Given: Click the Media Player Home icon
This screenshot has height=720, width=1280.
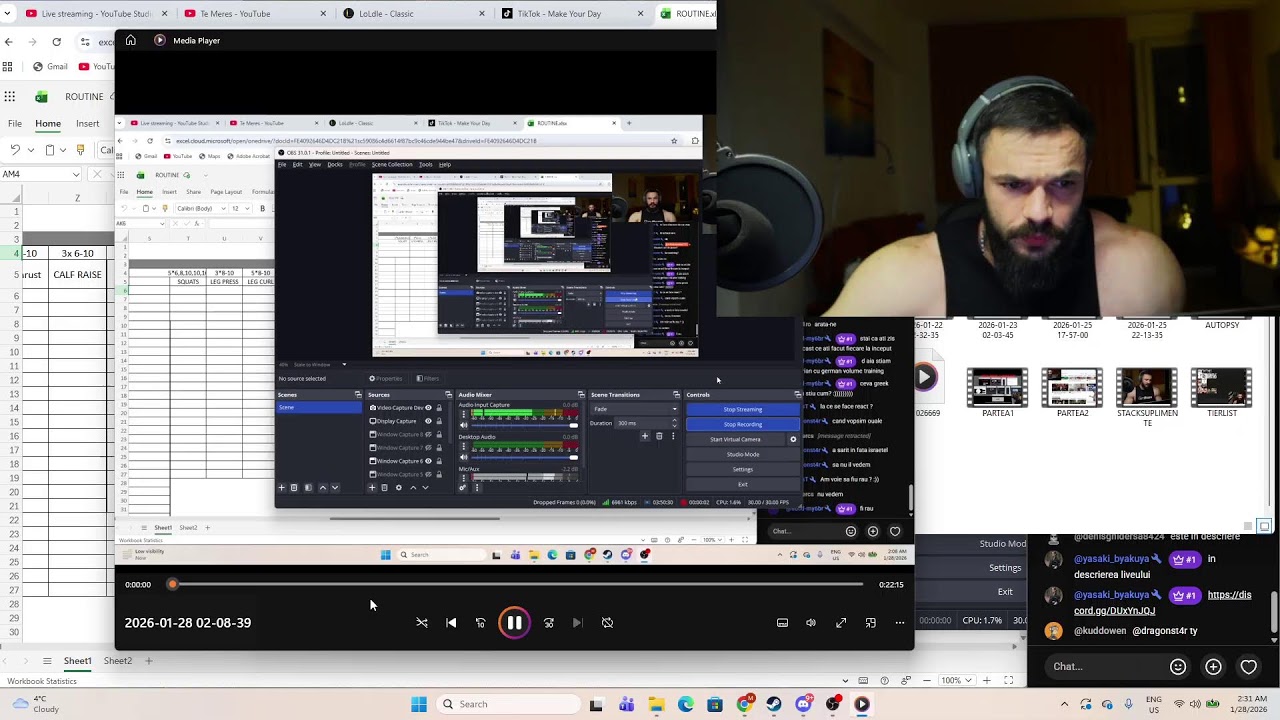Looking at the screenshot, I should (x=130, y=40).
